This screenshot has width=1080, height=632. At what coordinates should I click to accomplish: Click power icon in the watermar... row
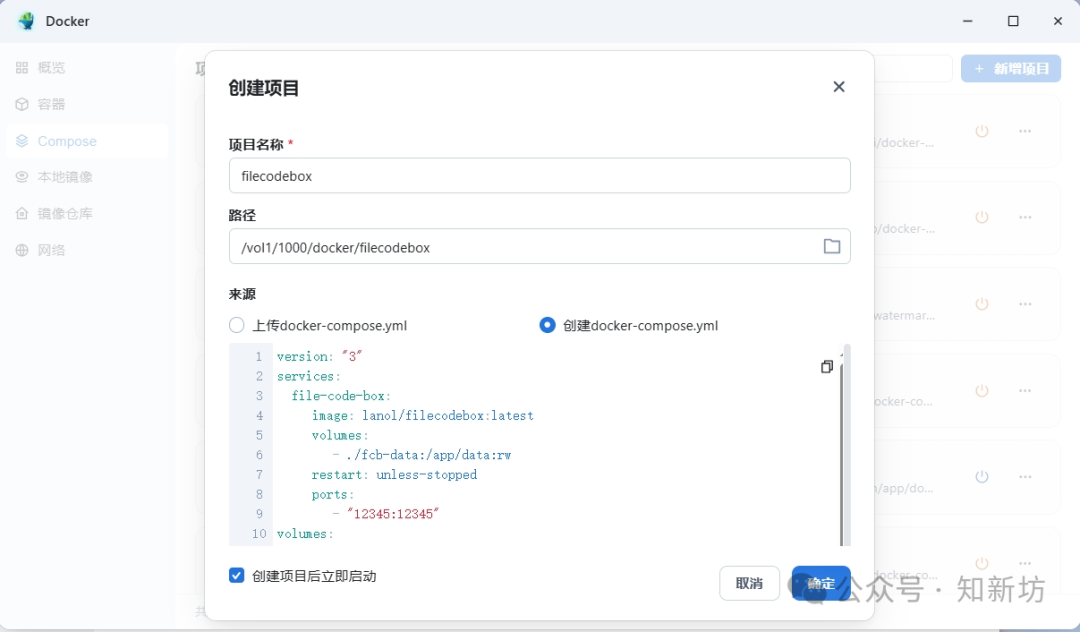[982, 304]
